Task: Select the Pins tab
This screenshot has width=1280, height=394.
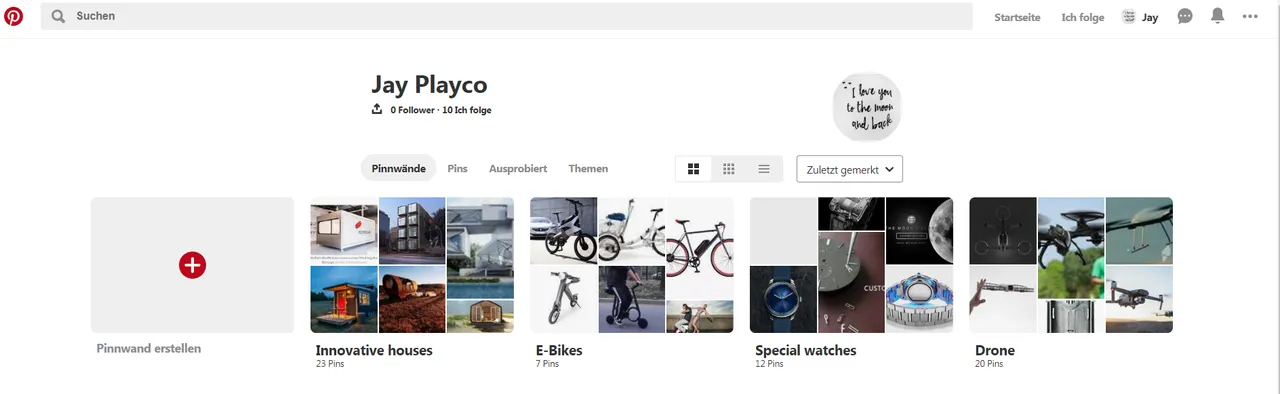Action: [457, 169]
